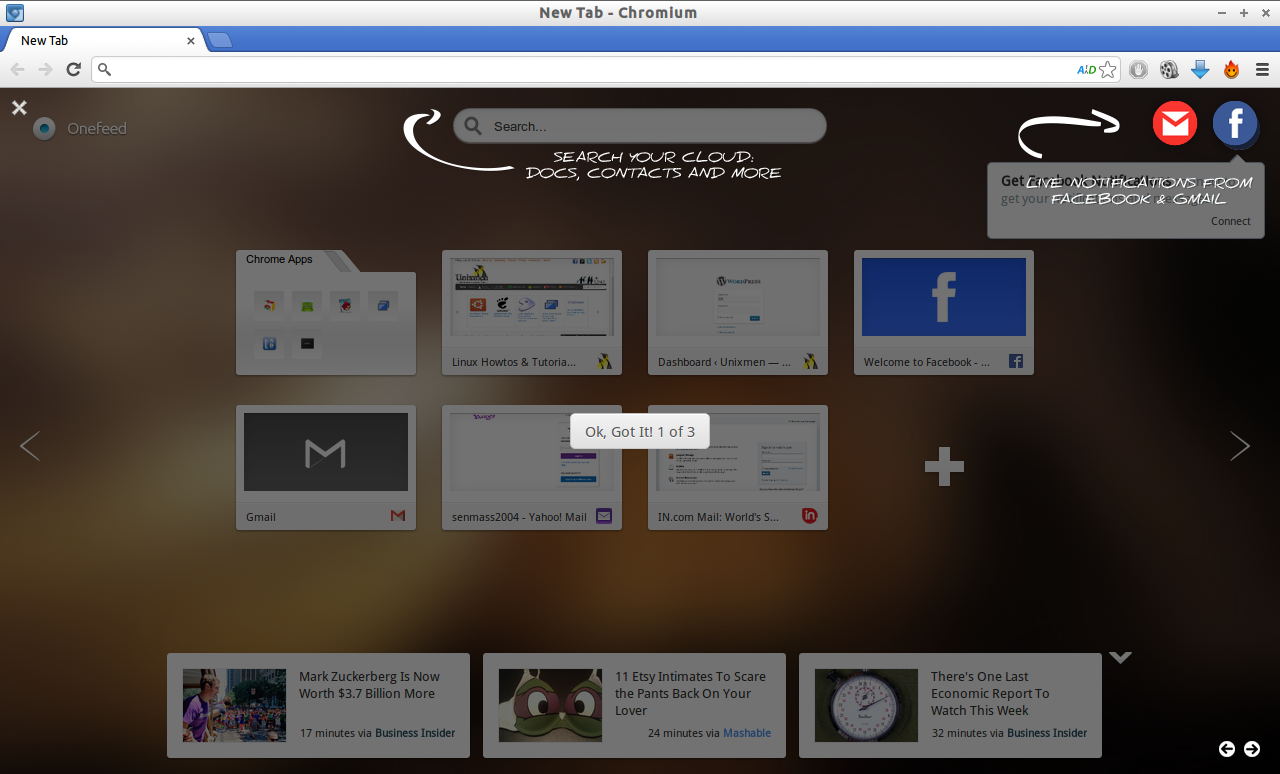Open the Hola flame extension
The height and width of the screenshot is (774, 1280).
click(1231, 69)
